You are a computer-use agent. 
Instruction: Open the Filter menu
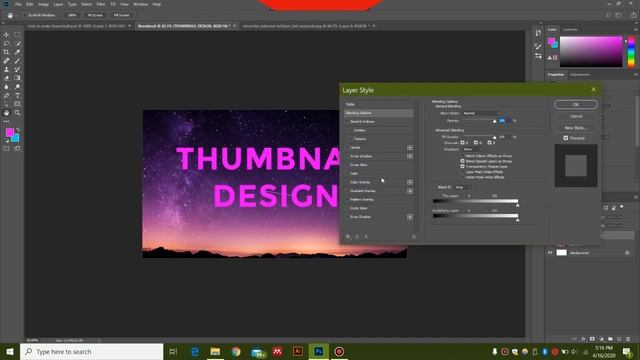[x=101, y=4]
